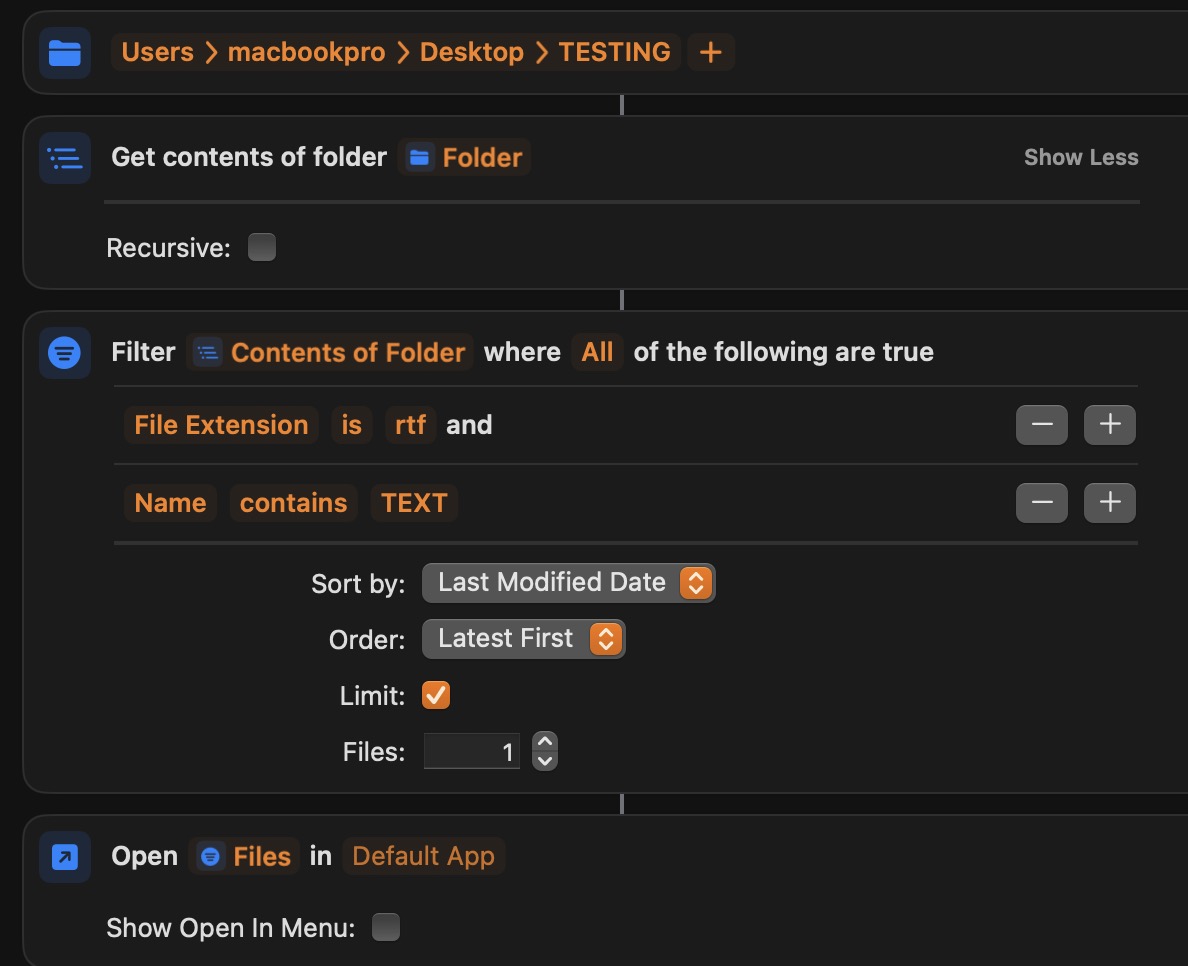Click the blue folder action icon
1188x966 pixels.
pos(65,53)
